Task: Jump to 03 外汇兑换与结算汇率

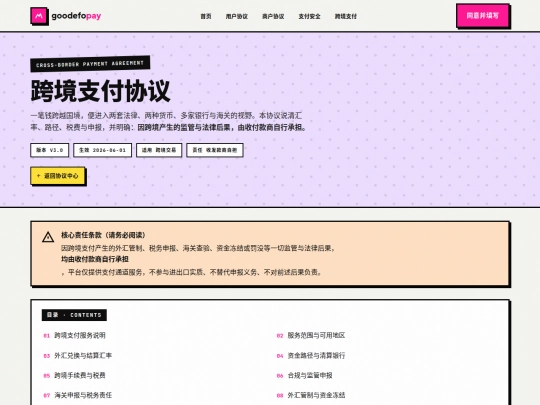Action: click(77, 355)
